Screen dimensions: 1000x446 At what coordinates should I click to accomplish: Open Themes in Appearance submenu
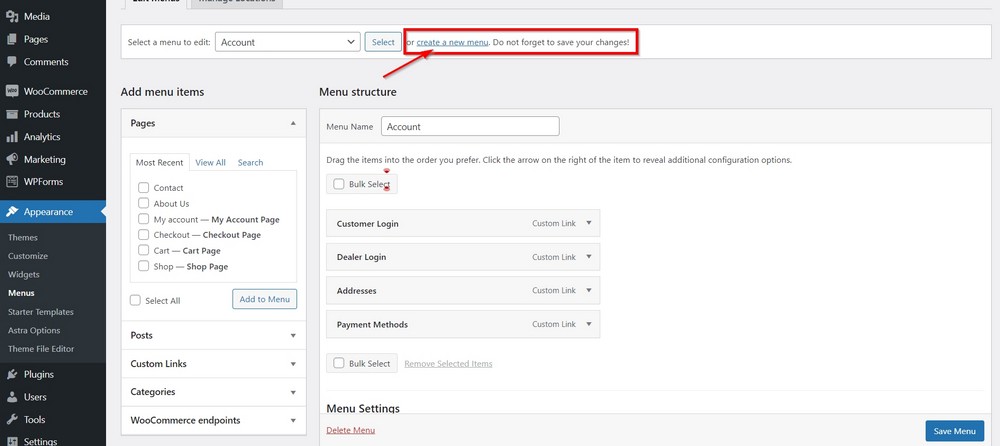tap(23, 237)
